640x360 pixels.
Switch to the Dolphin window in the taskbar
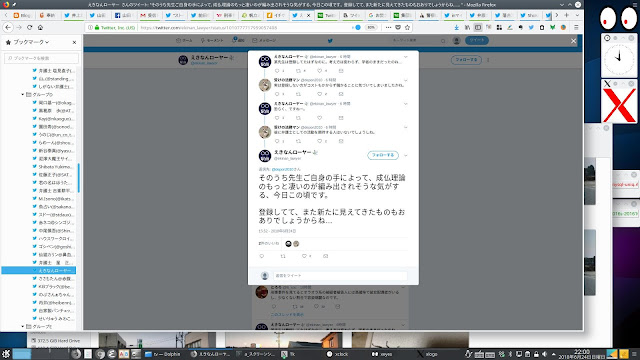(x=162, y=354)
